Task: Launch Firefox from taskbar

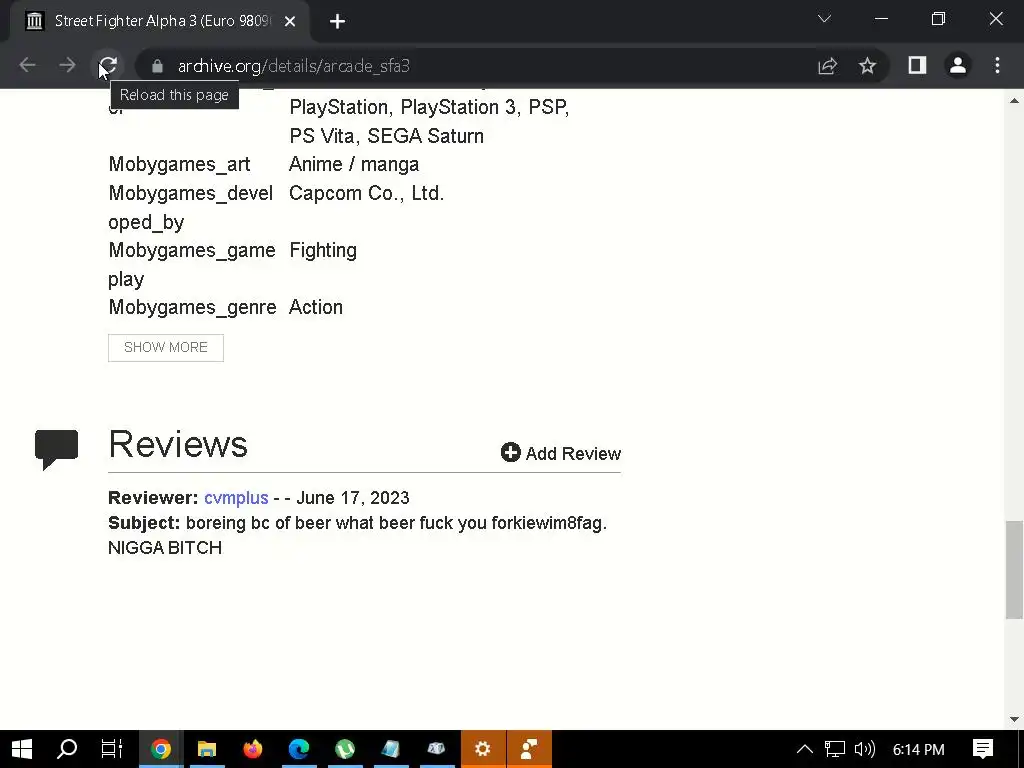Action: tap(253, 749)
